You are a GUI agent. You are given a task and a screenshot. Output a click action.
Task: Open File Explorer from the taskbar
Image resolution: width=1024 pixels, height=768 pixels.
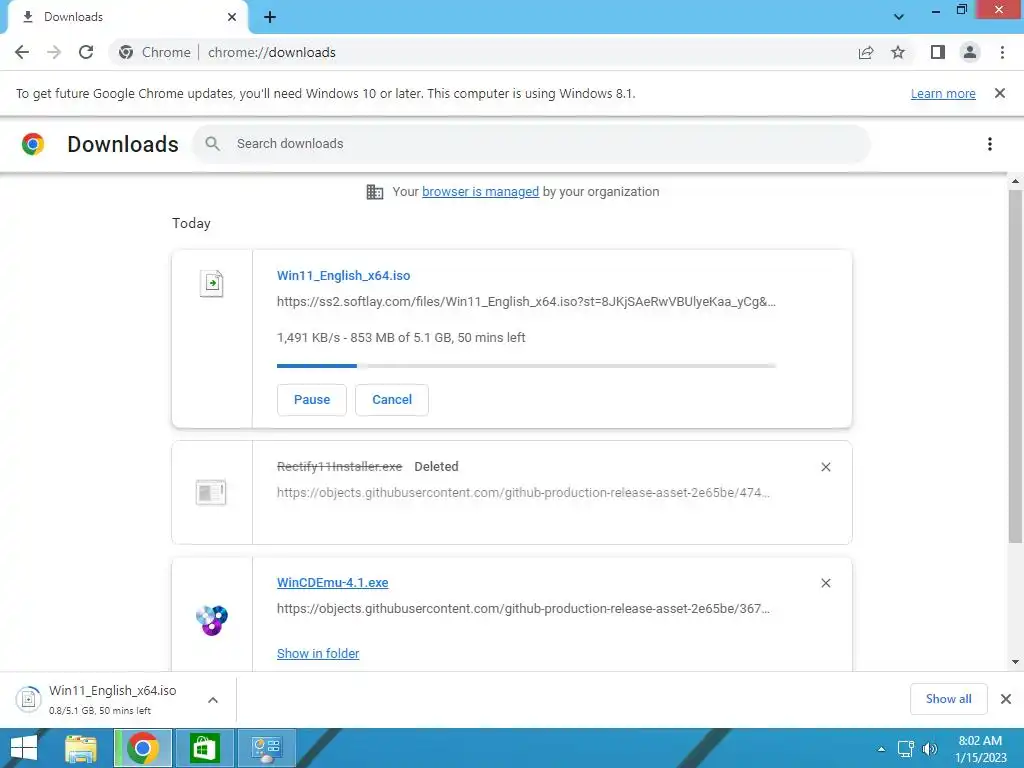click(81, 748)
